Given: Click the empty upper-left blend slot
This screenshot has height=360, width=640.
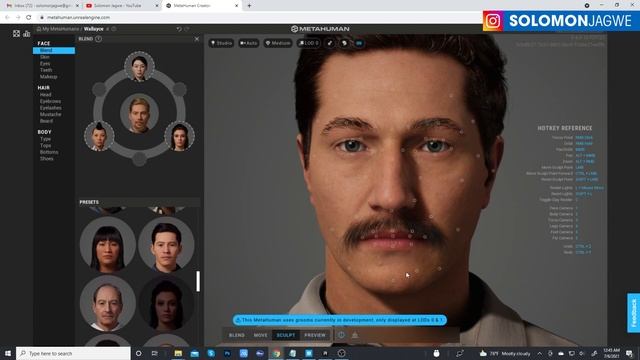Looking at the screenshot, I should pyautogui.click(x=99, y=89).
